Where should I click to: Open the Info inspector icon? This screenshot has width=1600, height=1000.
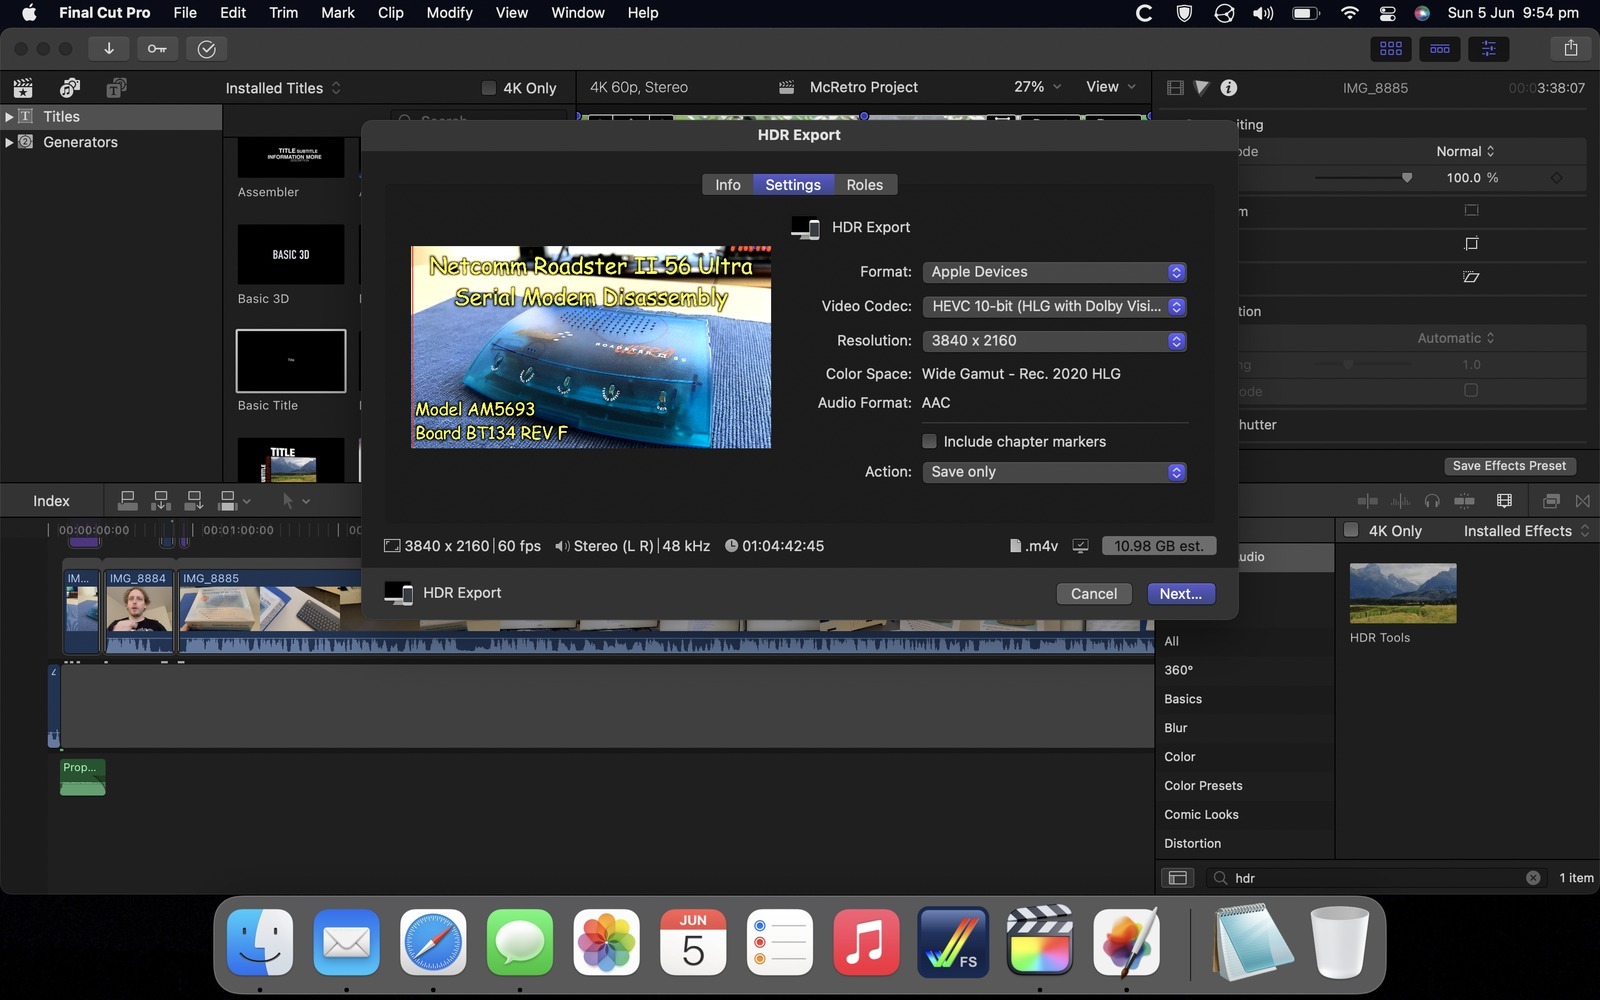tap(1228, 88)
